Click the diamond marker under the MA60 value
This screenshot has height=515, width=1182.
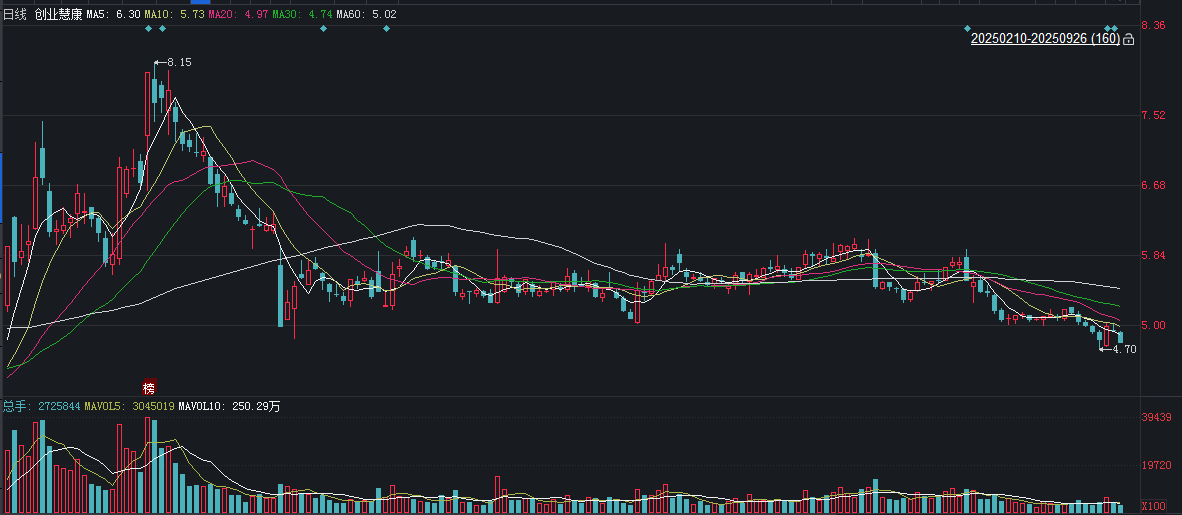[x=387, y=29]
